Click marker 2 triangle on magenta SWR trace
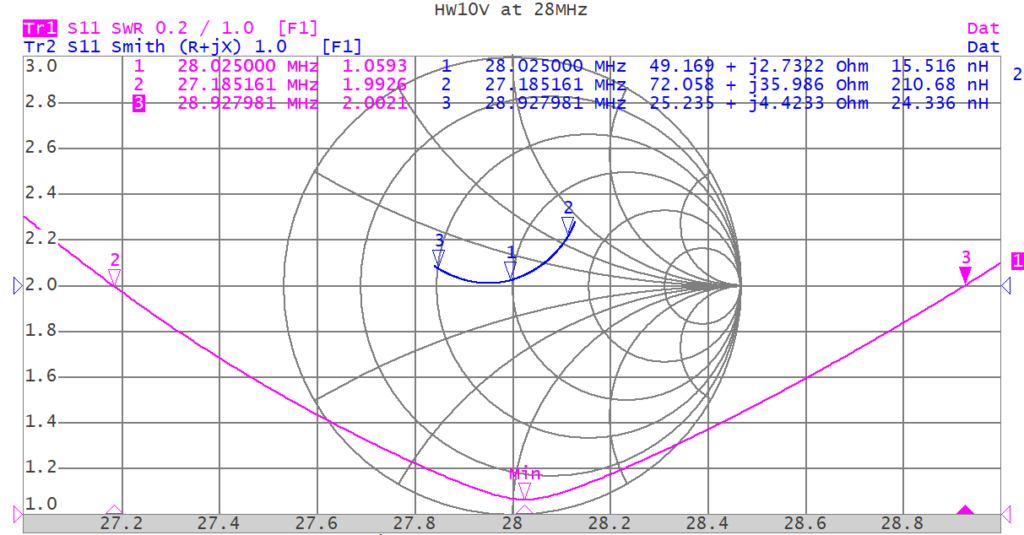The width and height of the screenshot is (1024, 535). click(115, 276)
